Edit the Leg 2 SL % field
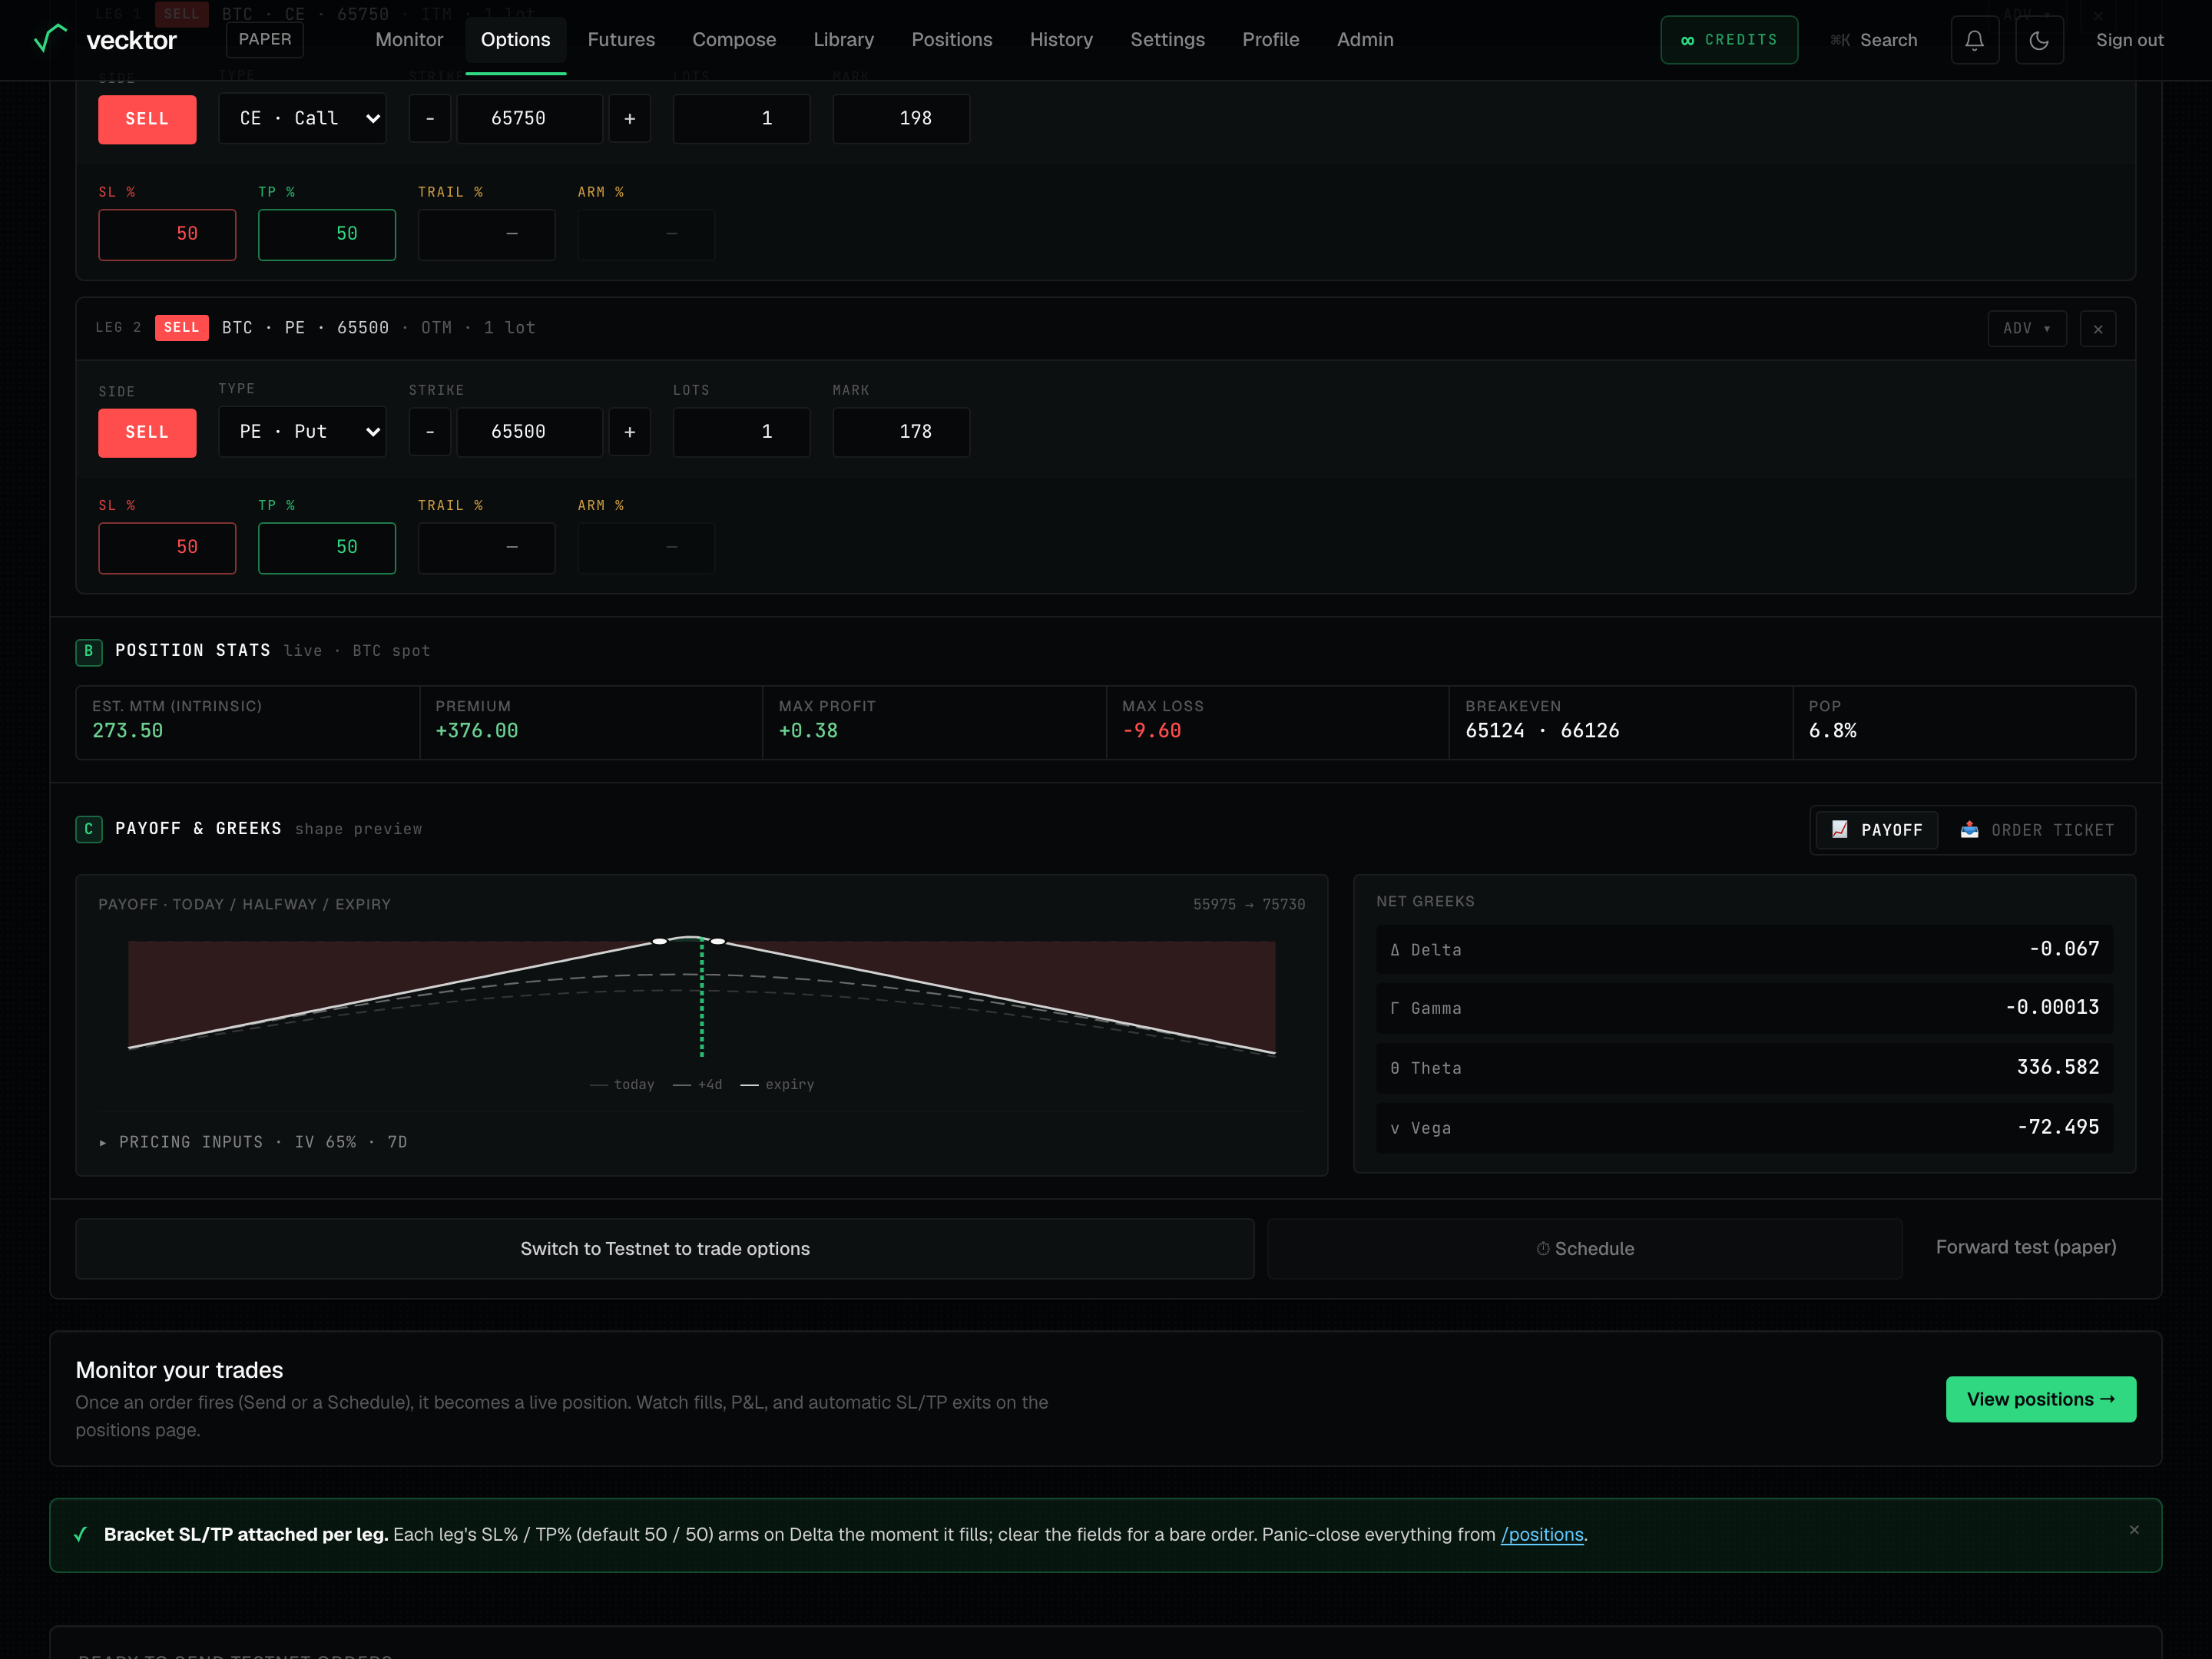The height and width of the screenshot is (1659, 2212). click(167, 548)
